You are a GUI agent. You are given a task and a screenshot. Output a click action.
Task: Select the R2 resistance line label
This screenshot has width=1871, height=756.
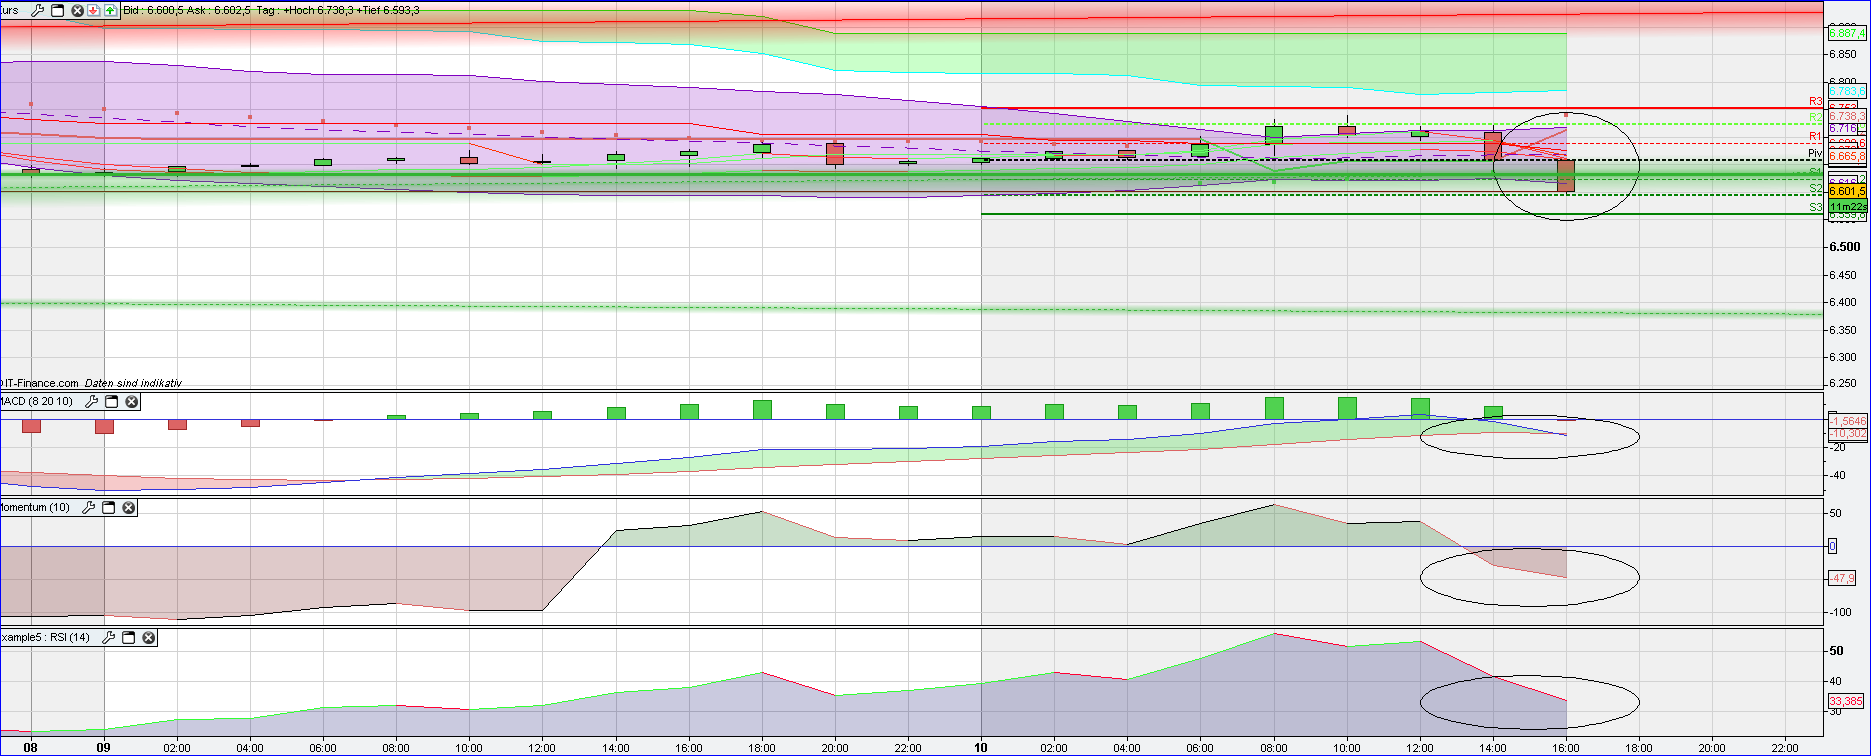pyautogui.click(x=1816, y=118)
